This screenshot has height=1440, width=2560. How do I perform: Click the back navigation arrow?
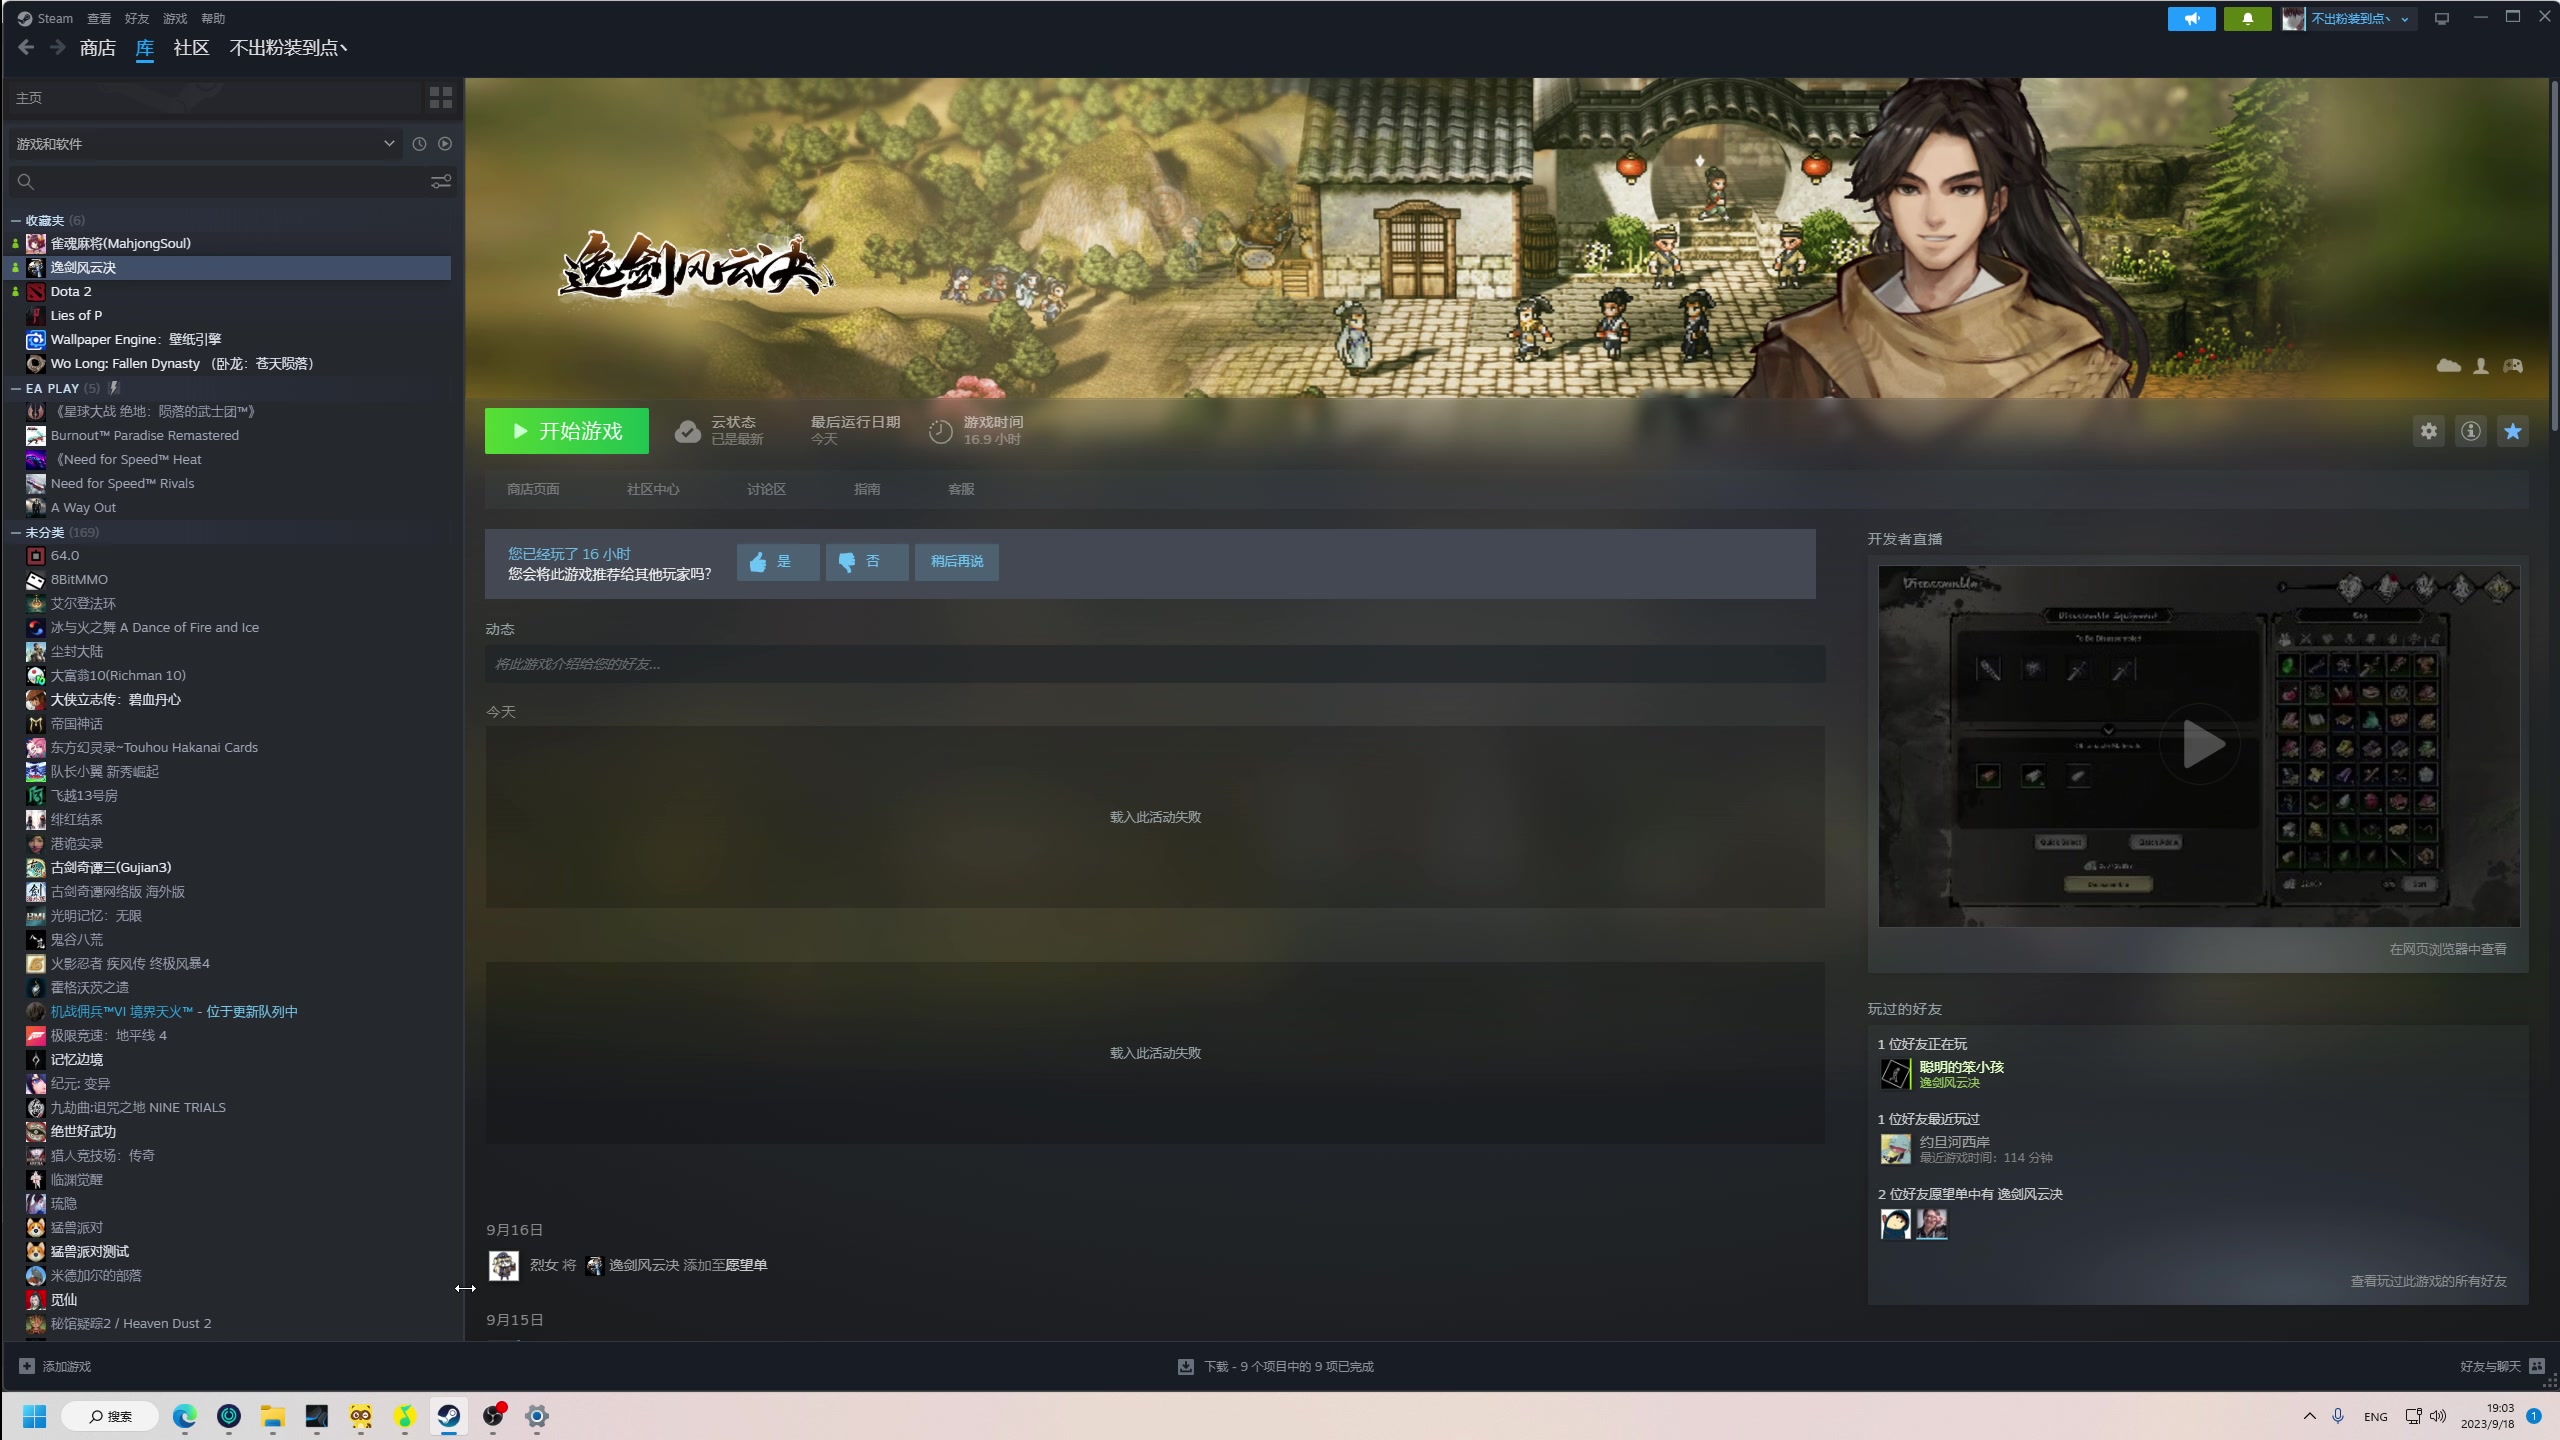pyautogui.click(x=26, y=47)
